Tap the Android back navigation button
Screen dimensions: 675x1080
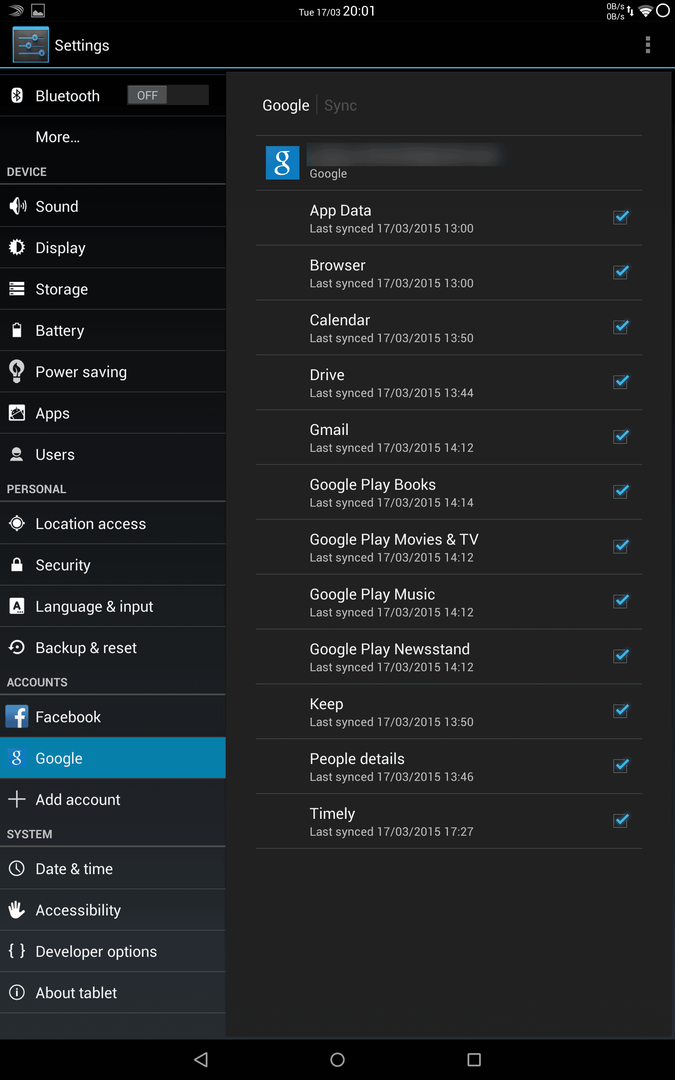click(x=200, y=1059)
